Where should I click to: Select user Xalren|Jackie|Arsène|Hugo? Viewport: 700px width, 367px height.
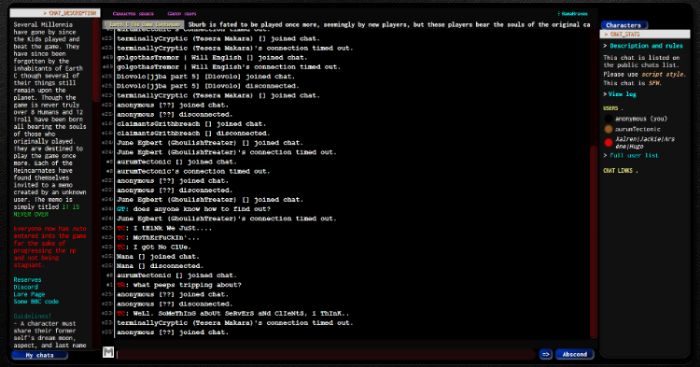coord(645,142)
